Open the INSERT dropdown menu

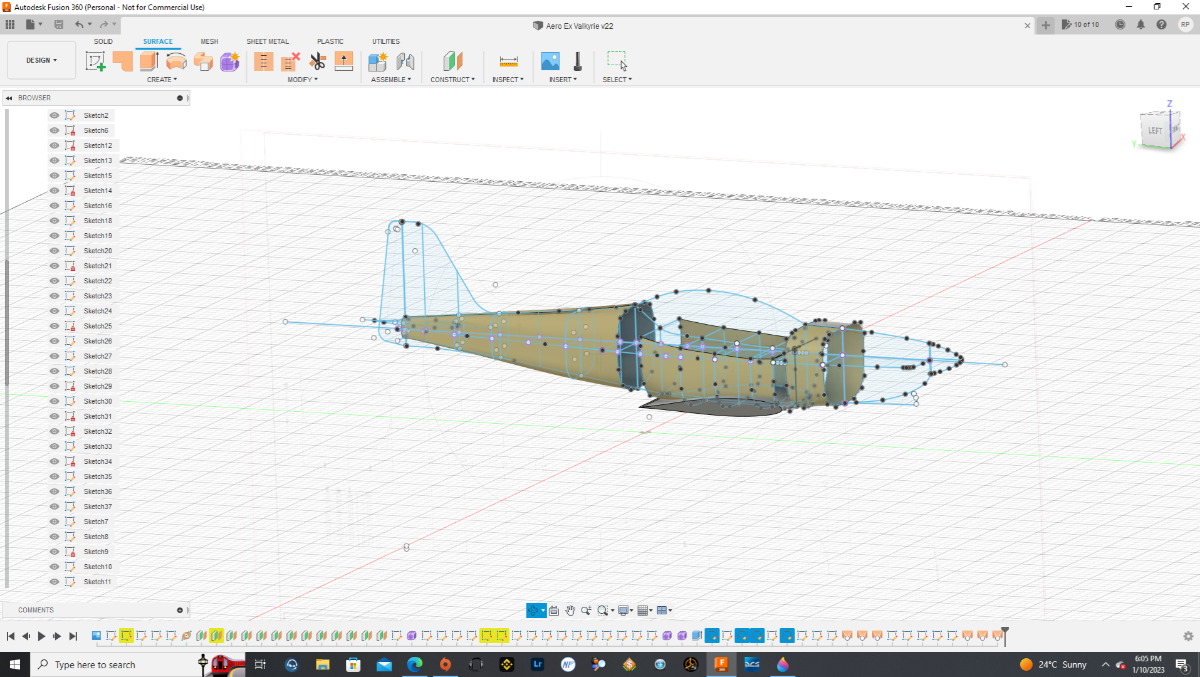[x=563, y=79]
